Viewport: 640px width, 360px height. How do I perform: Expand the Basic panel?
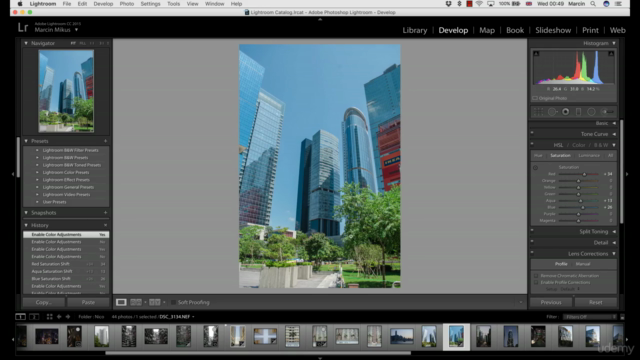click(x=614, y=123)
